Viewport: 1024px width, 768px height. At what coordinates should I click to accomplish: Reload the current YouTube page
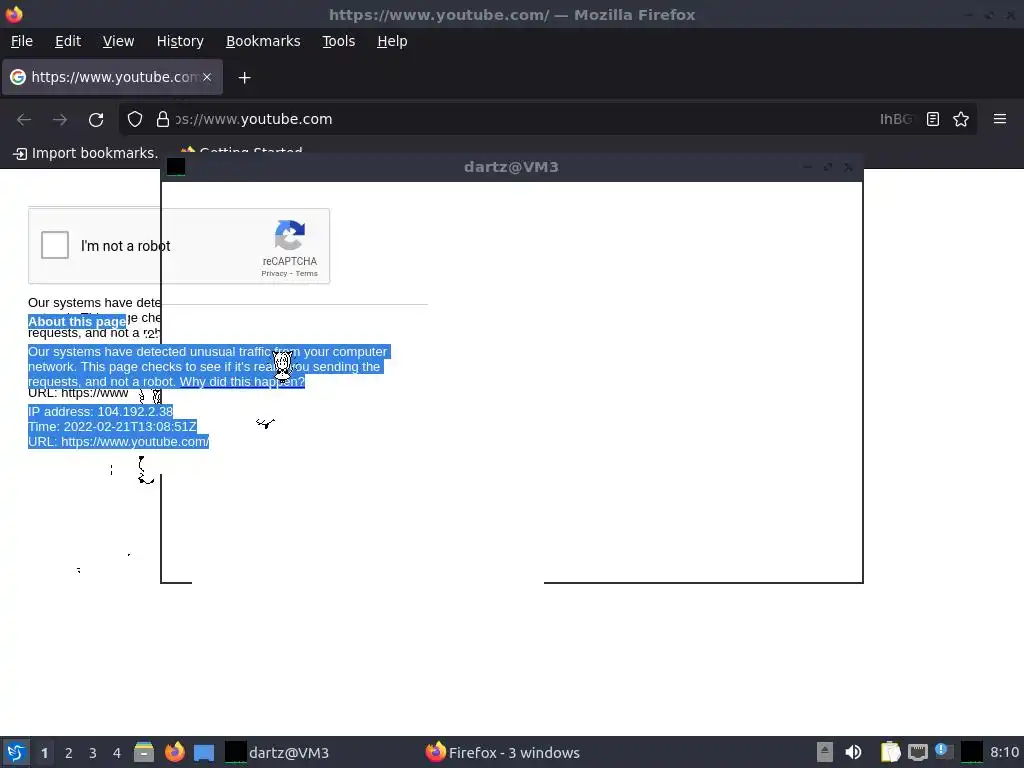click(x=96, y=120)
